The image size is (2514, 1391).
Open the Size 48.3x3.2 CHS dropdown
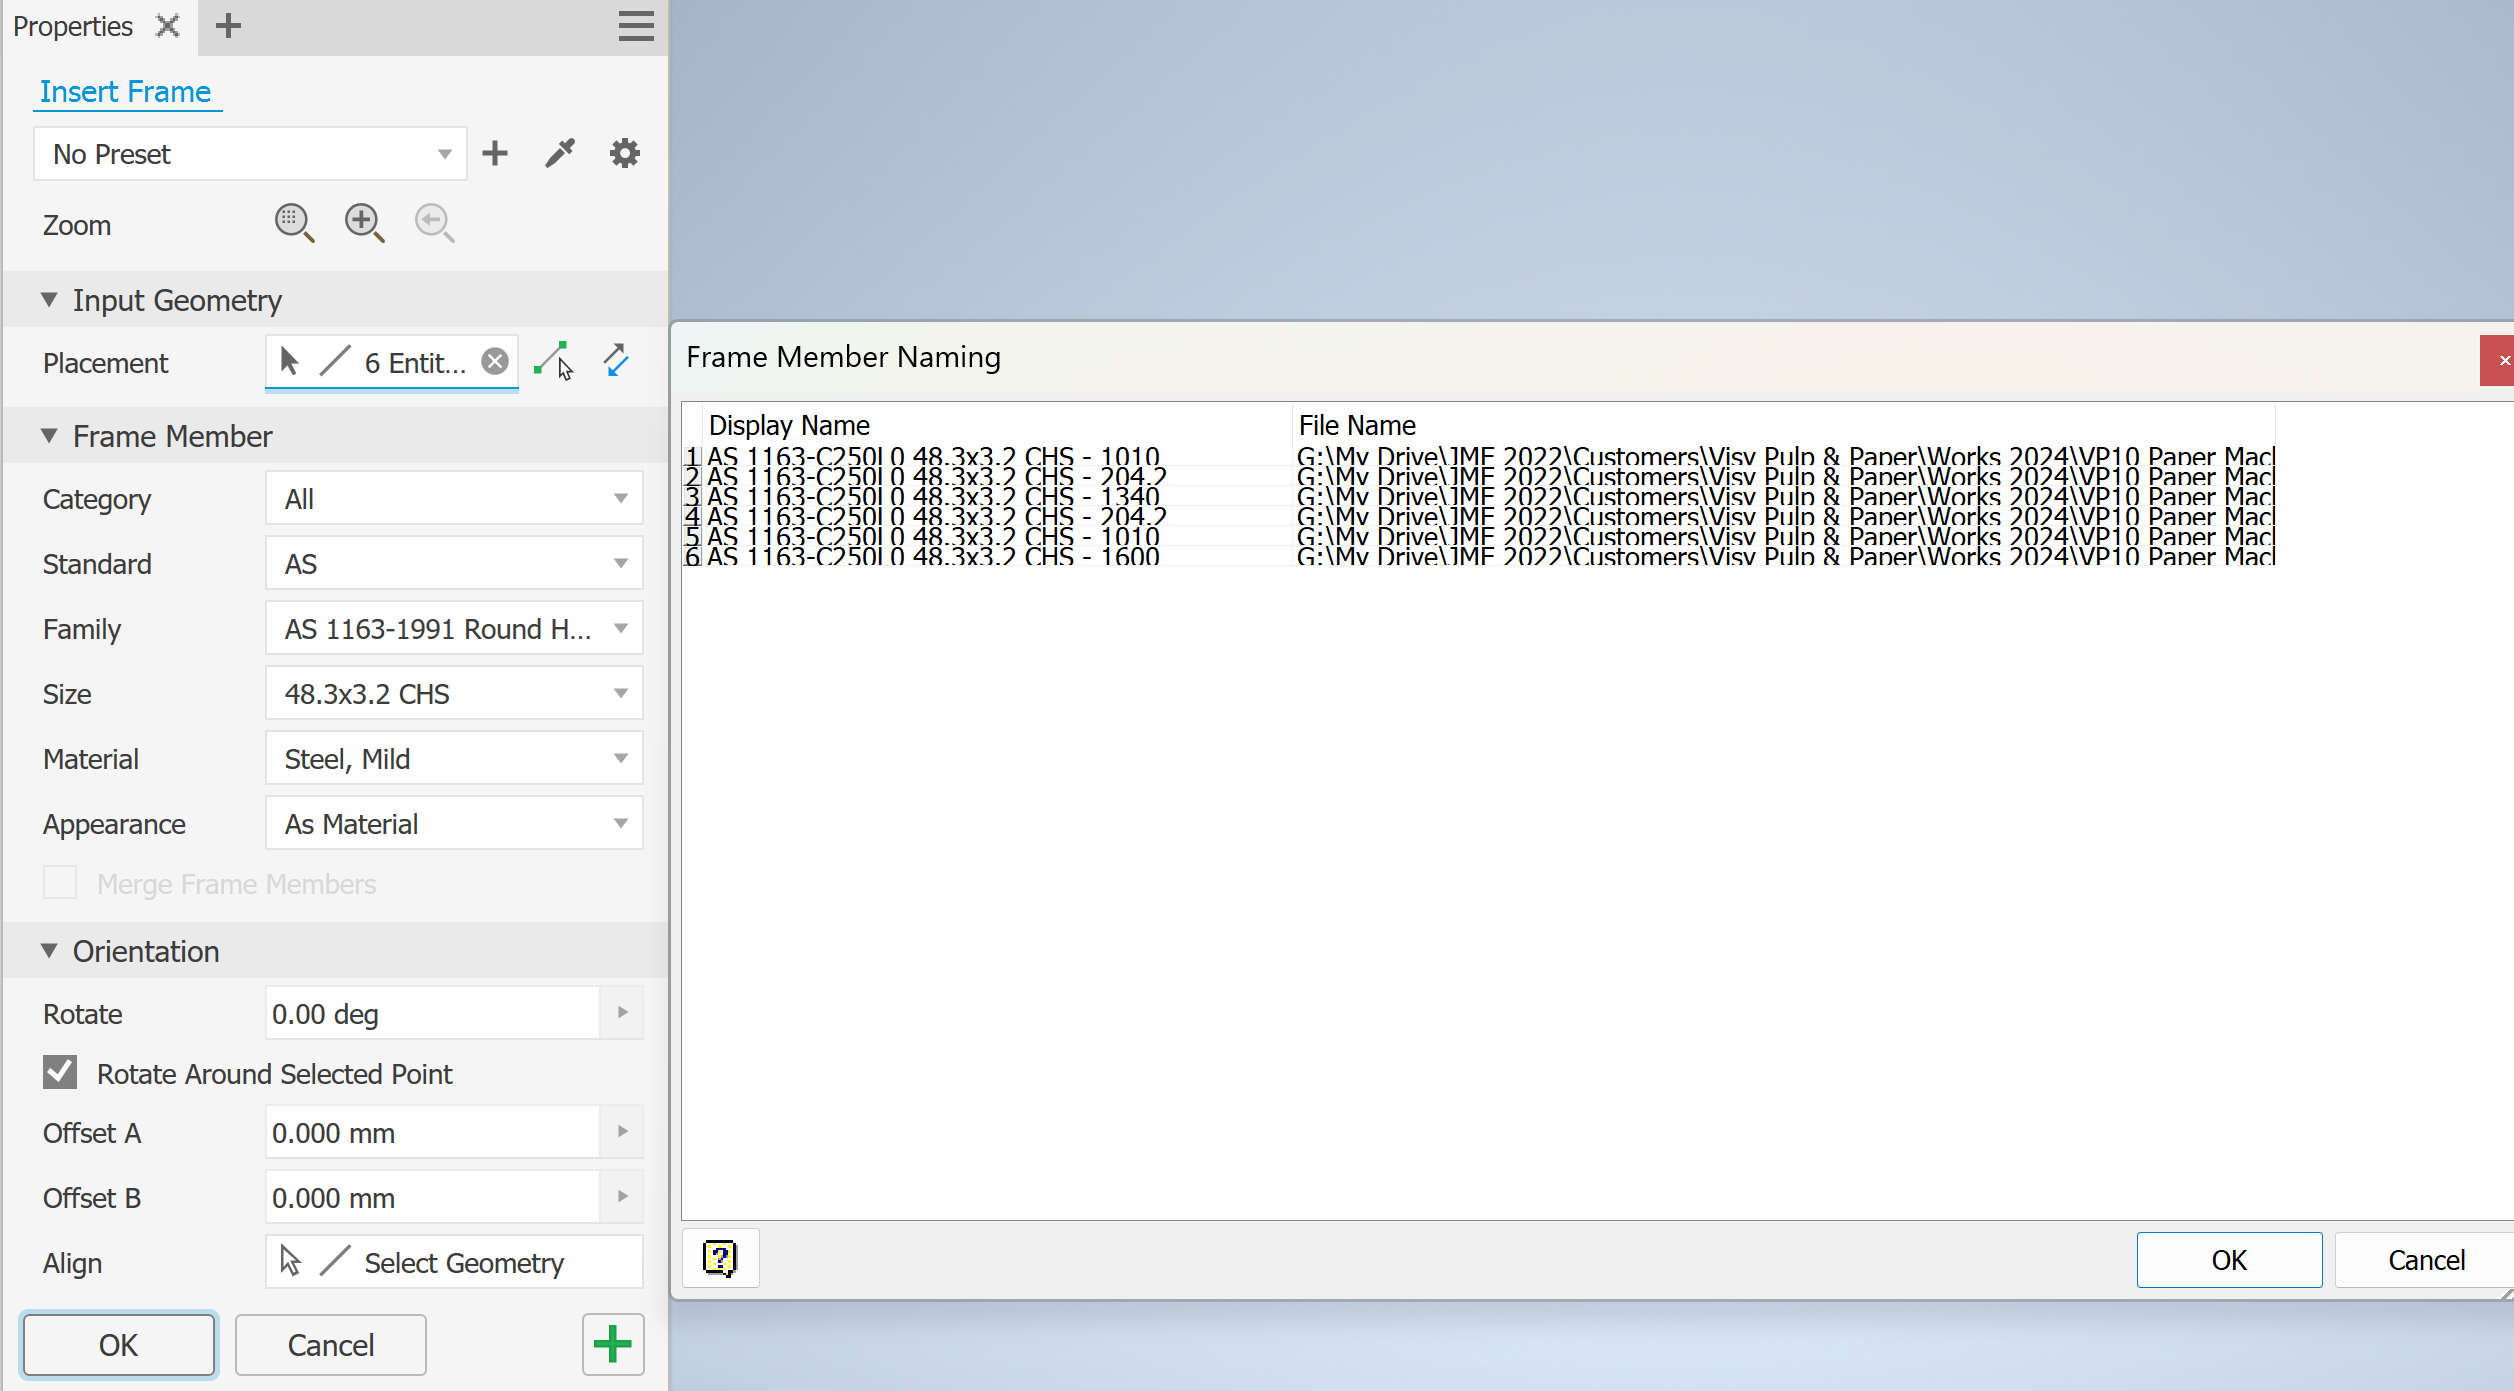pos(453,694)
